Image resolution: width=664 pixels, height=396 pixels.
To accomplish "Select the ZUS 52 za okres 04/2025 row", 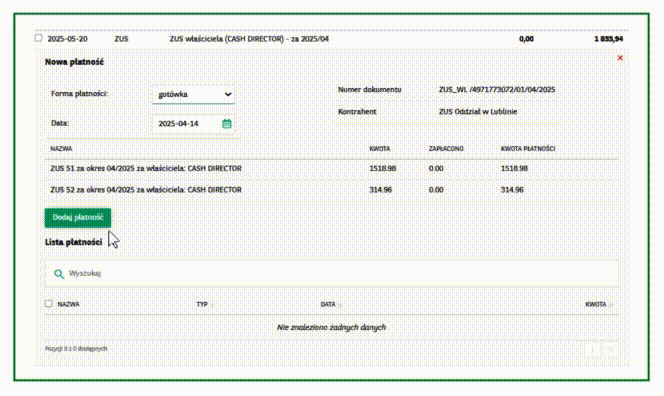I will coord(332,189).
